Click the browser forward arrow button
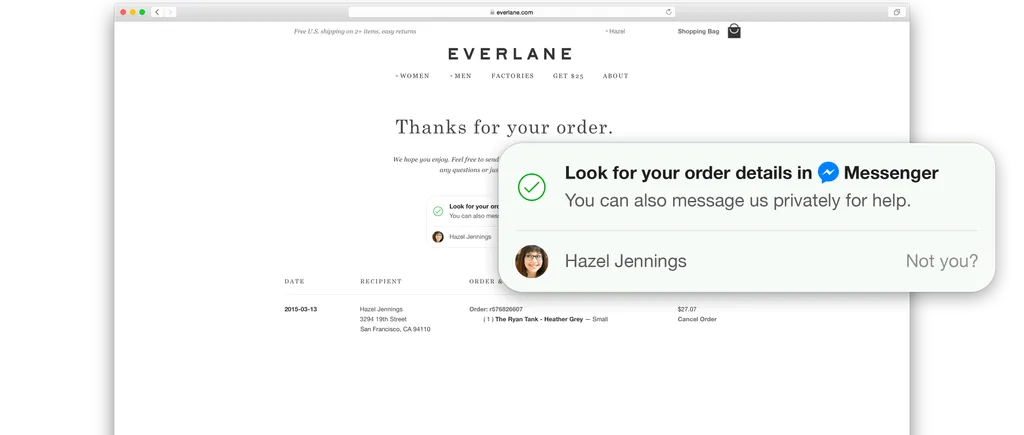 click(170, 12)
